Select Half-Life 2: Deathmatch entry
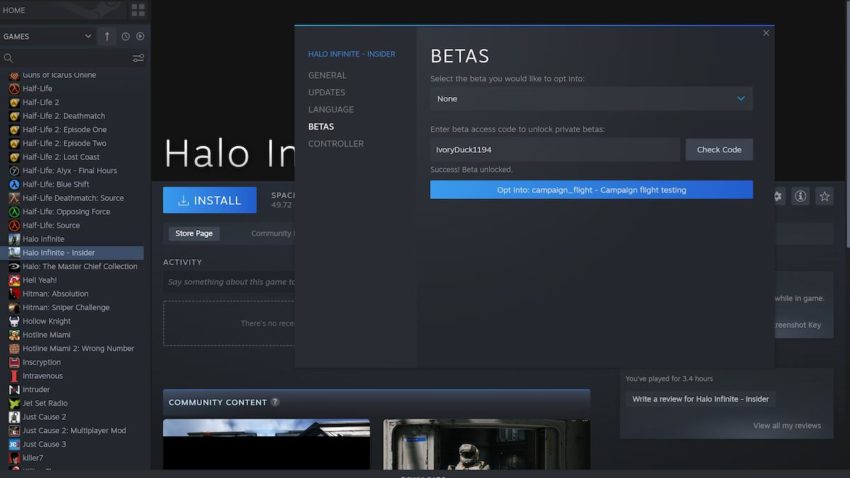The height and width of the screenshot is (478, 850). pos(63,115)
